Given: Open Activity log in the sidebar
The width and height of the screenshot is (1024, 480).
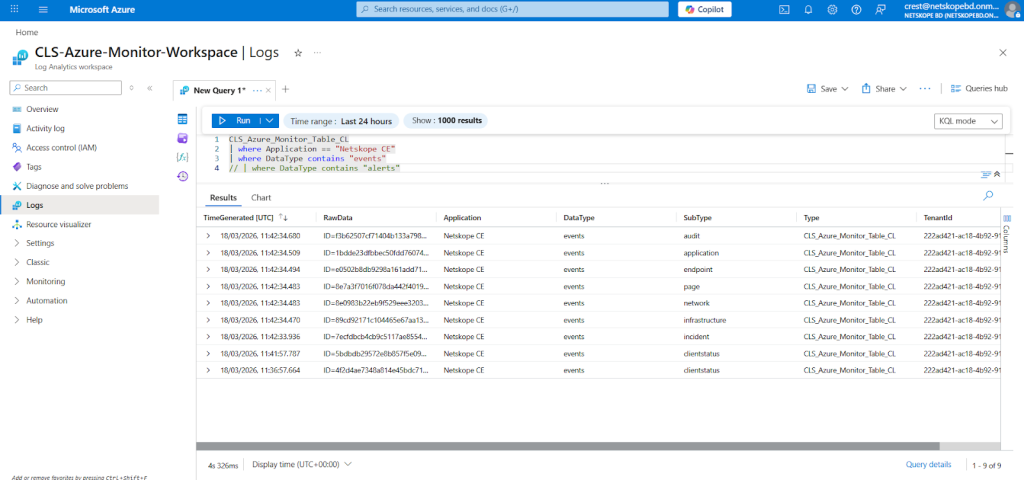Looking at the screenshot, I should 46,129.
